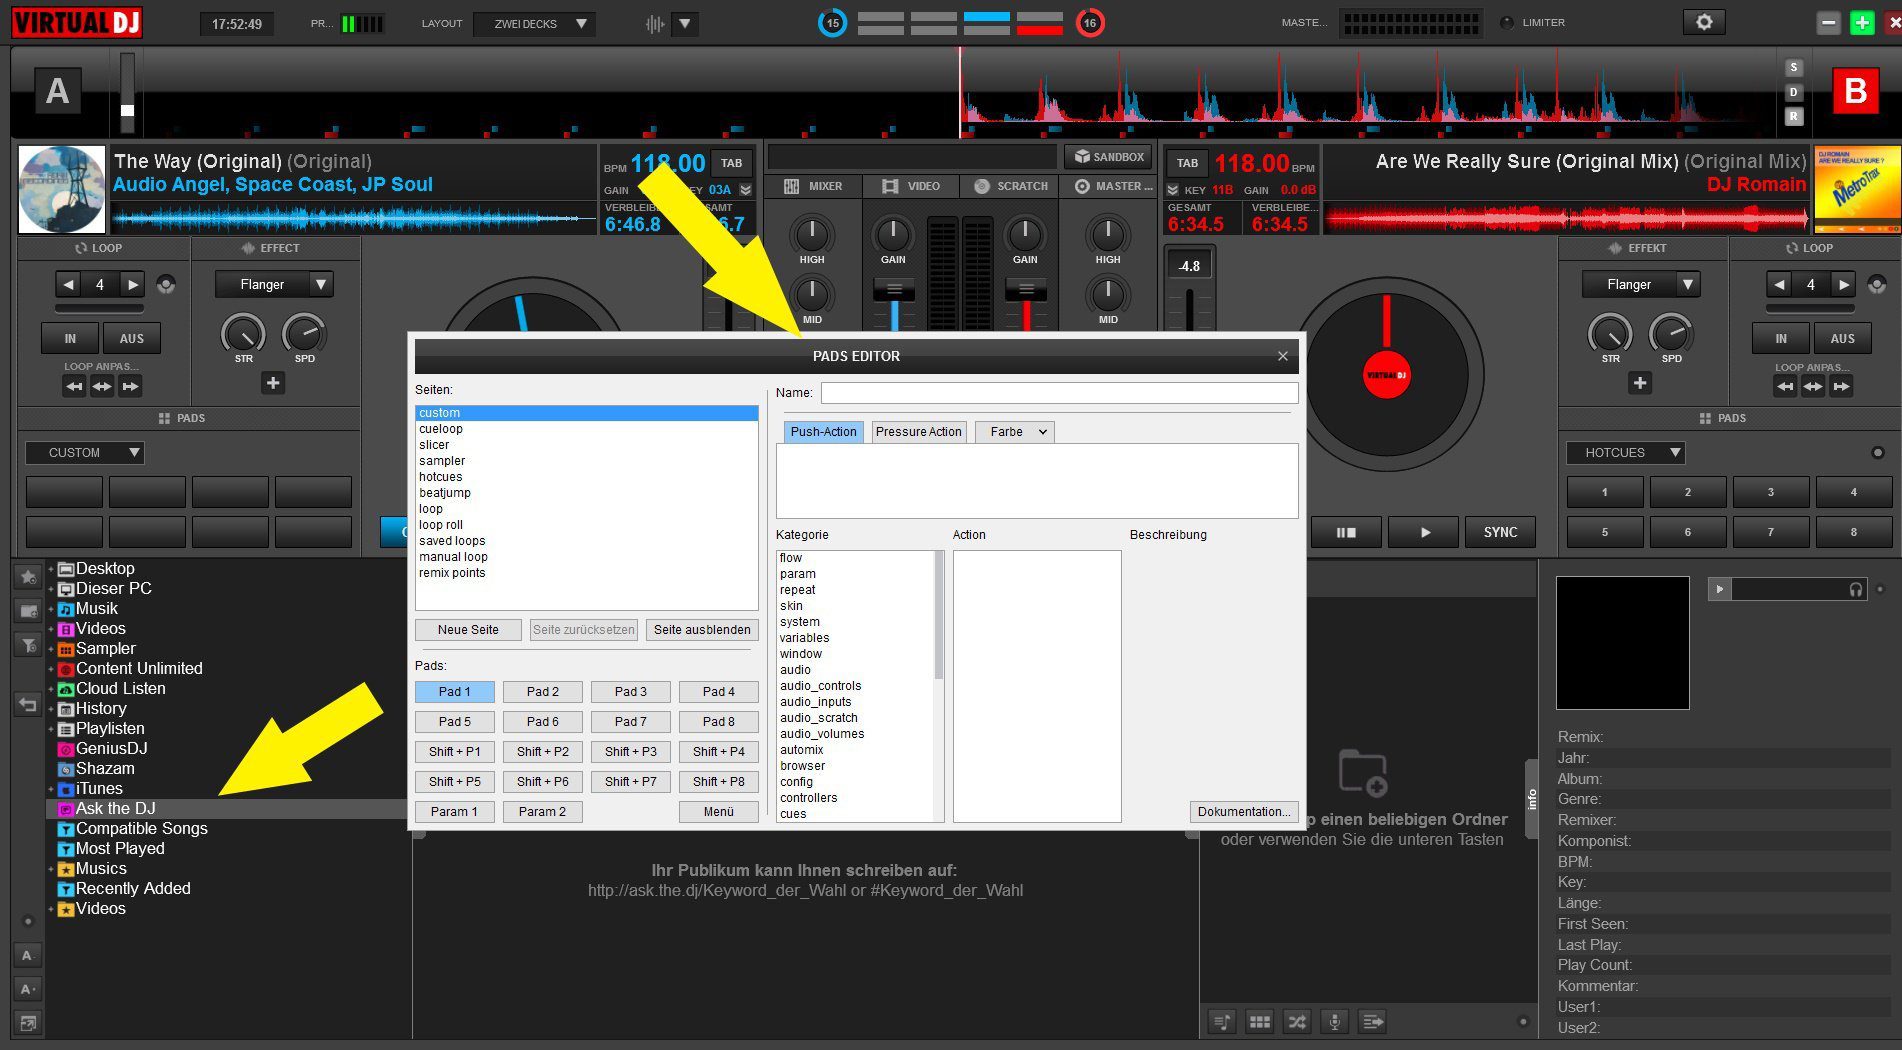Open Dokumentation in Pads Editor
Image resolution: width=1902 pixels, height=1050 pixels.
click(1244, 811)
